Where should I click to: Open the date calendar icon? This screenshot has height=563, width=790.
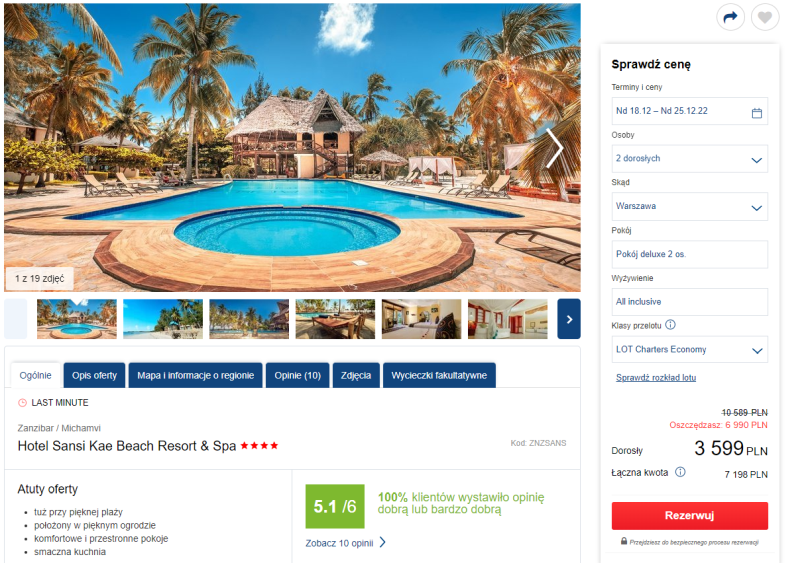point(756,113)
